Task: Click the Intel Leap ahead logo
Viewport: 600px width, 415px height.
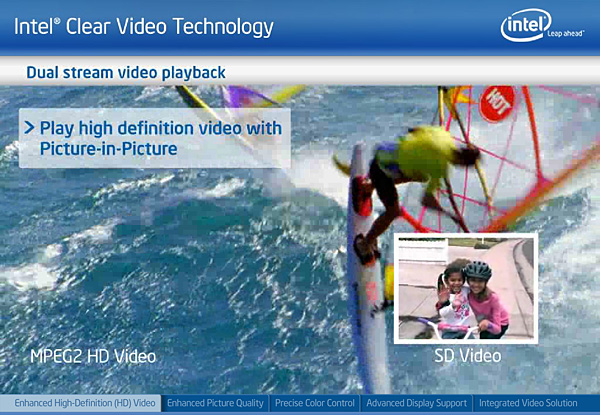Action: click(x=542, y=25)
